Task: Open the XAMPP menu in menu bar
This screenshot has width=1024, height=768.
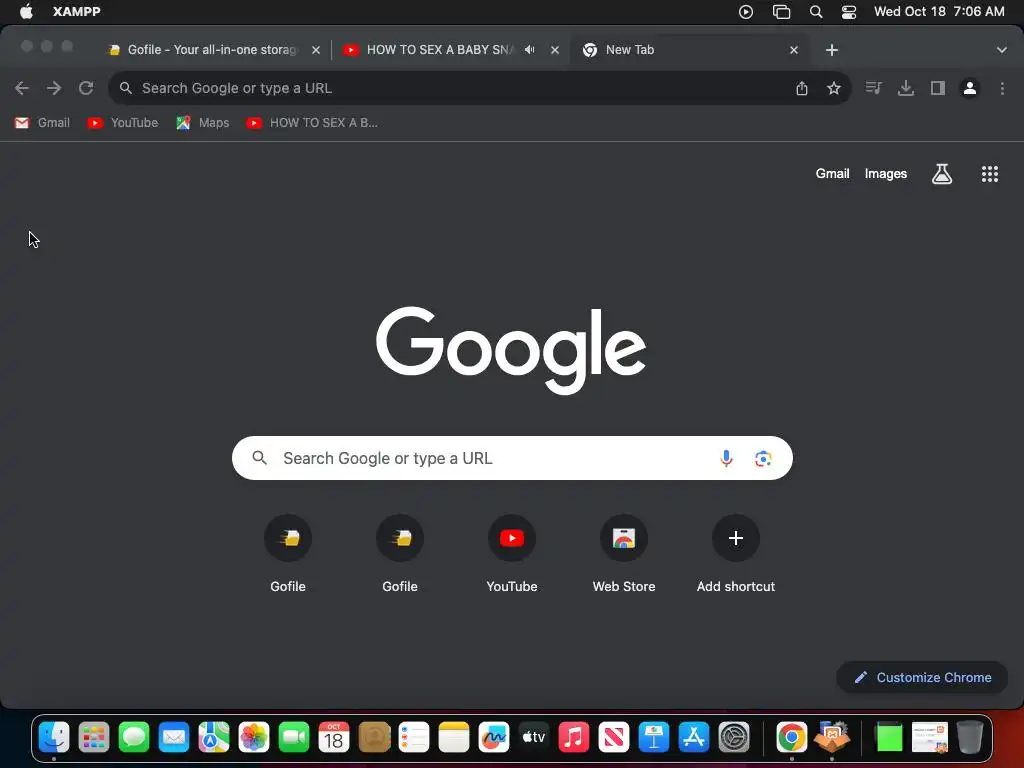Action: point(76,12)
